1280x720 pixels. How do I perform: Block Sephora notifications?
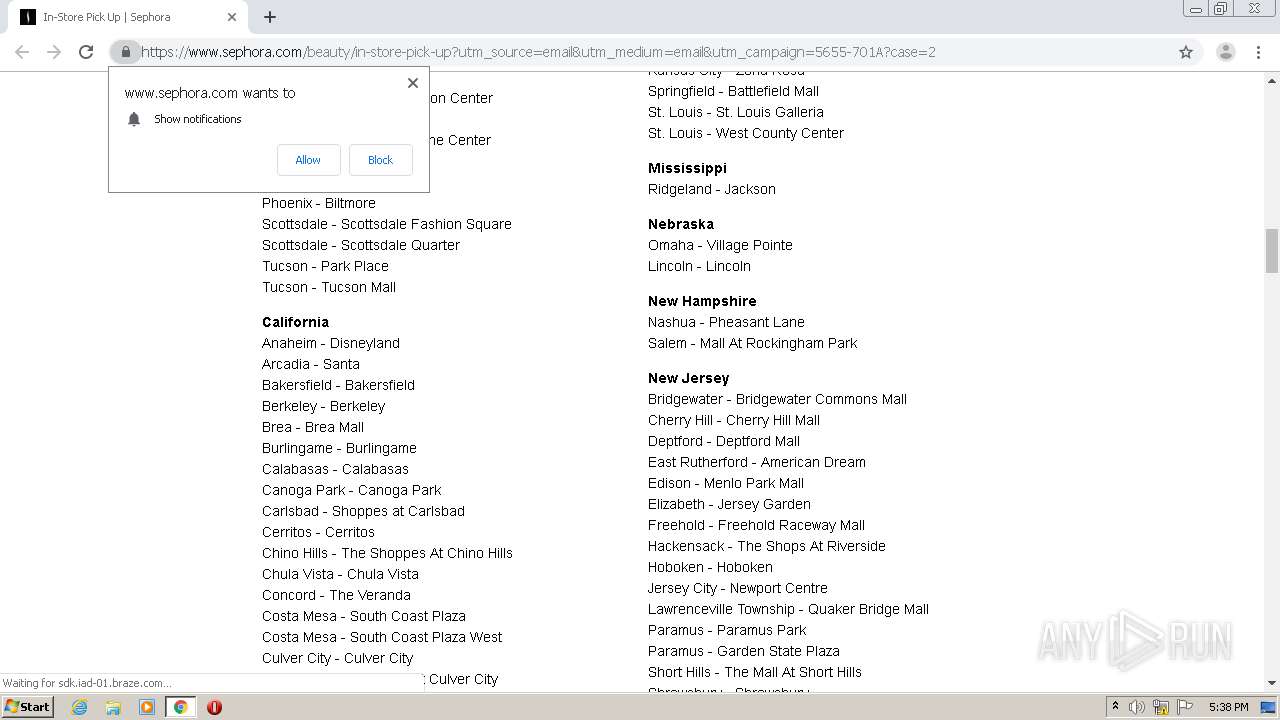click(381, 160)
